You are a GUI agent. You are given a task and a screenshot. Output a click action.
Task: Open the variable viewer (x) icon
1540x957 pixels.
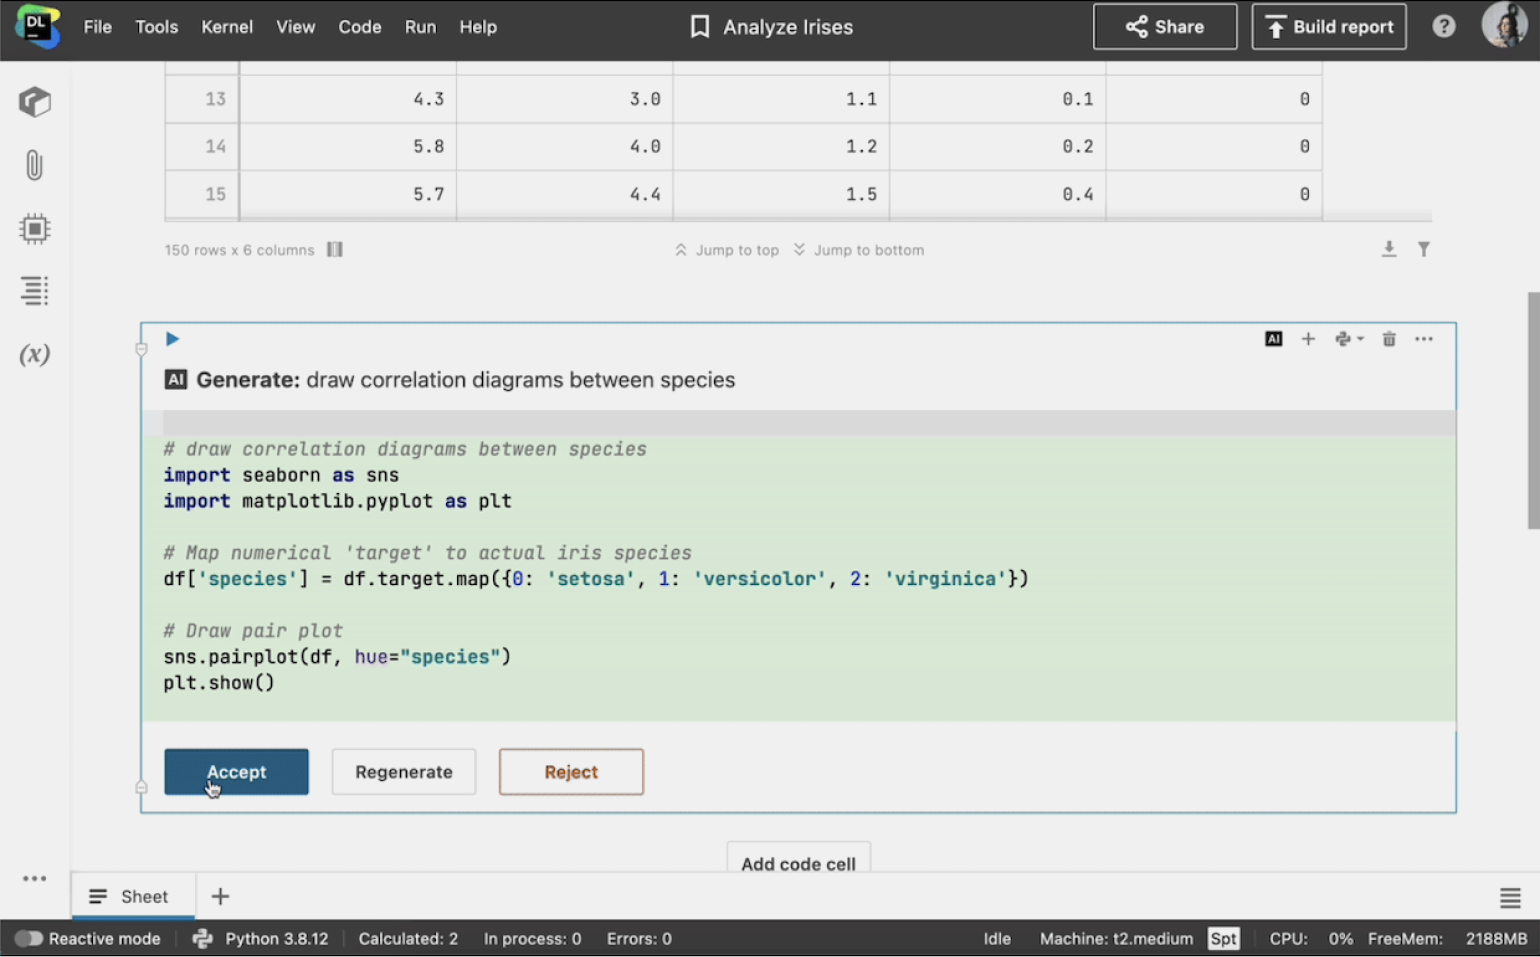[35, 354]
